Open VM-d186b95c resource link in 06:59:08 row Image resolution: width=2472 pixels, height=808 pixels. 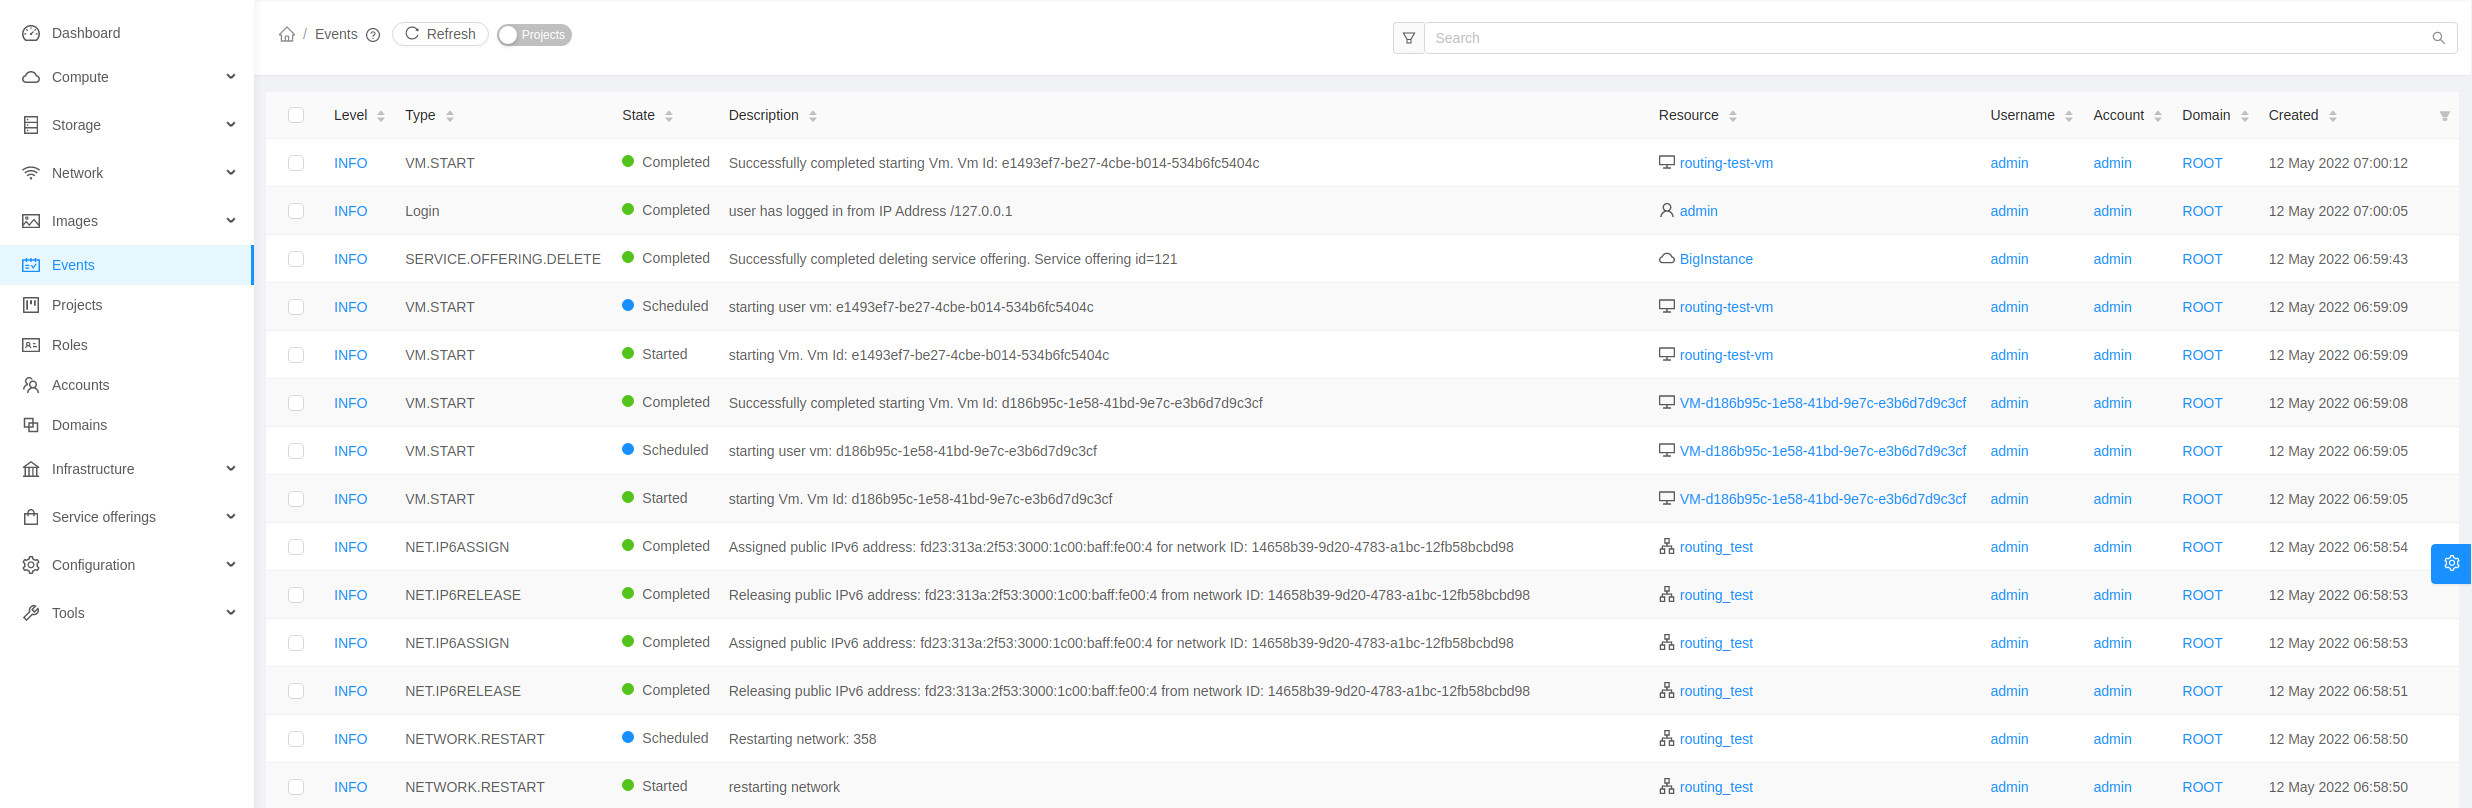pyautogui.click(x=1823, y=403)
